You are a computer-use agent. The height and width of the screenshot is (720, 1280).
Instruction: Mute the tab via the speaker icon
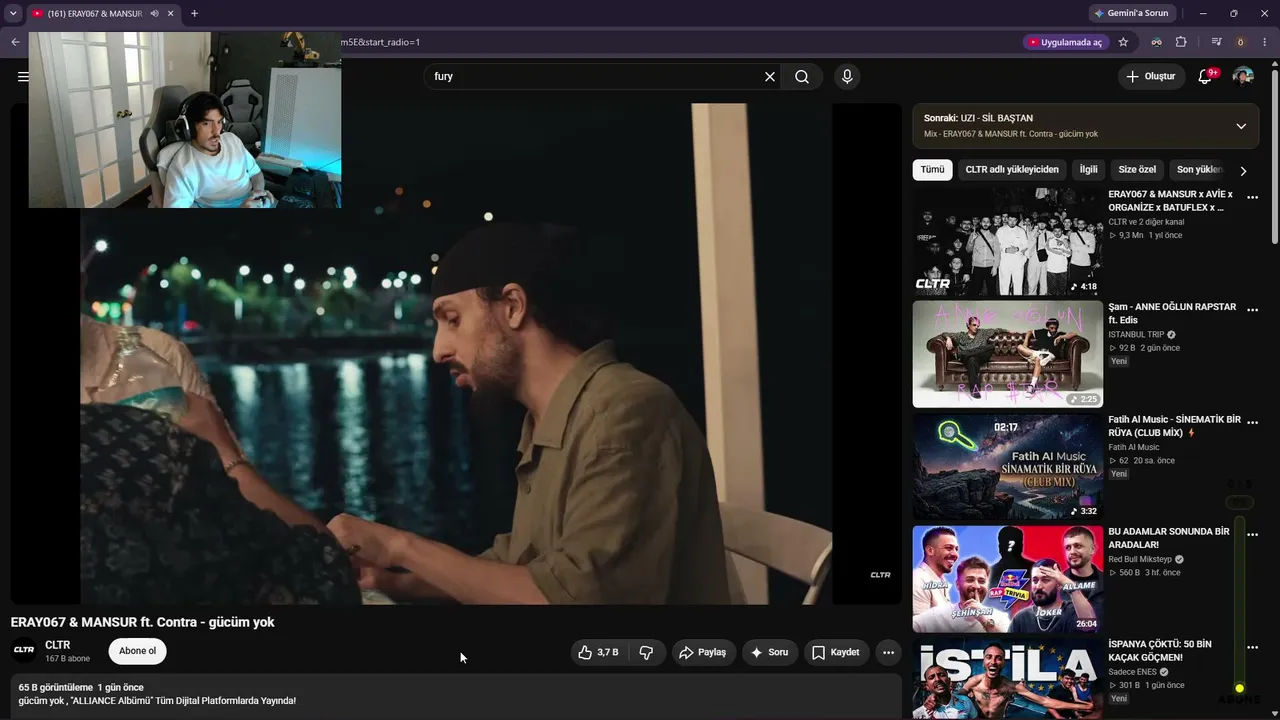point(155,14)
